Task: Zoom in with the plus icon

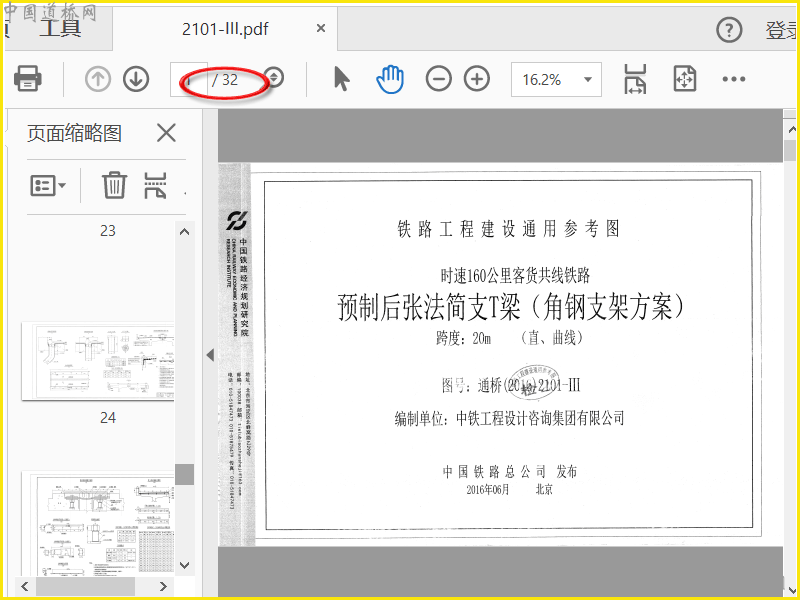Action: [x=477, y=79]
